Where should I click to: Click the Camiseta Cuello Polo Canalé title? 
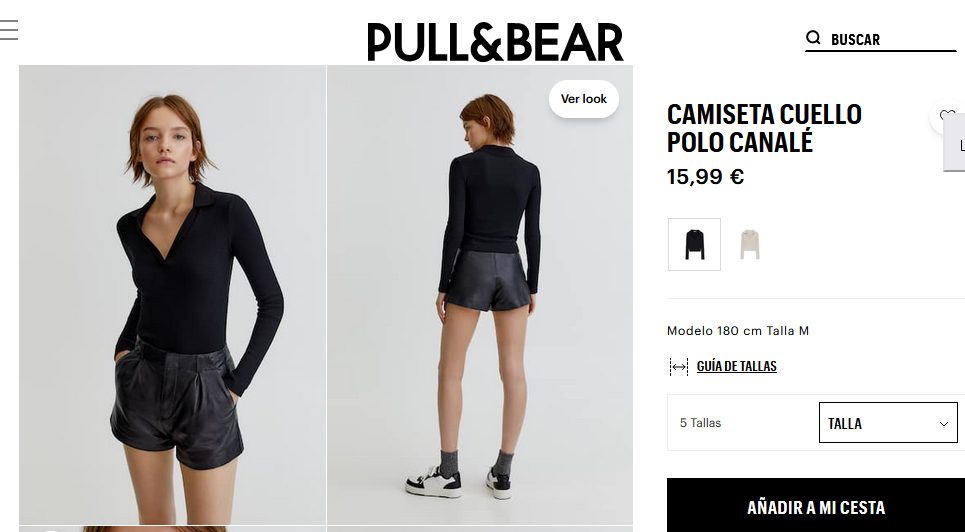pyautogui.click(x=764, y=128)
